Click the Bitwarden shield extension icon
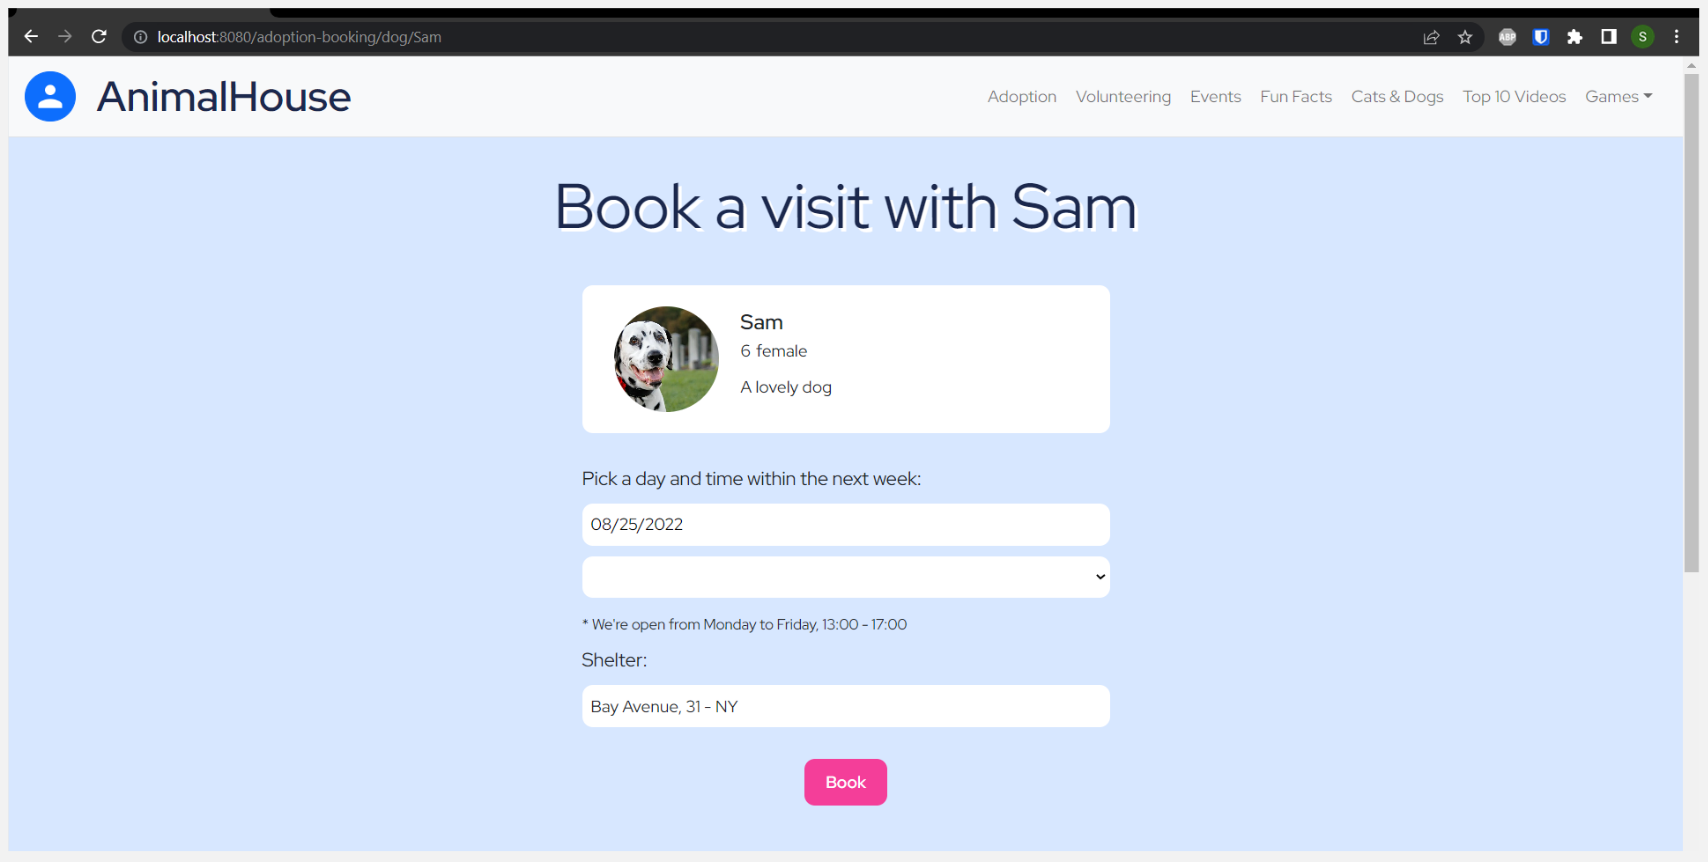Image resolution: width=1708 pixels, height=862 pixels. click(x=1541, y=37)
